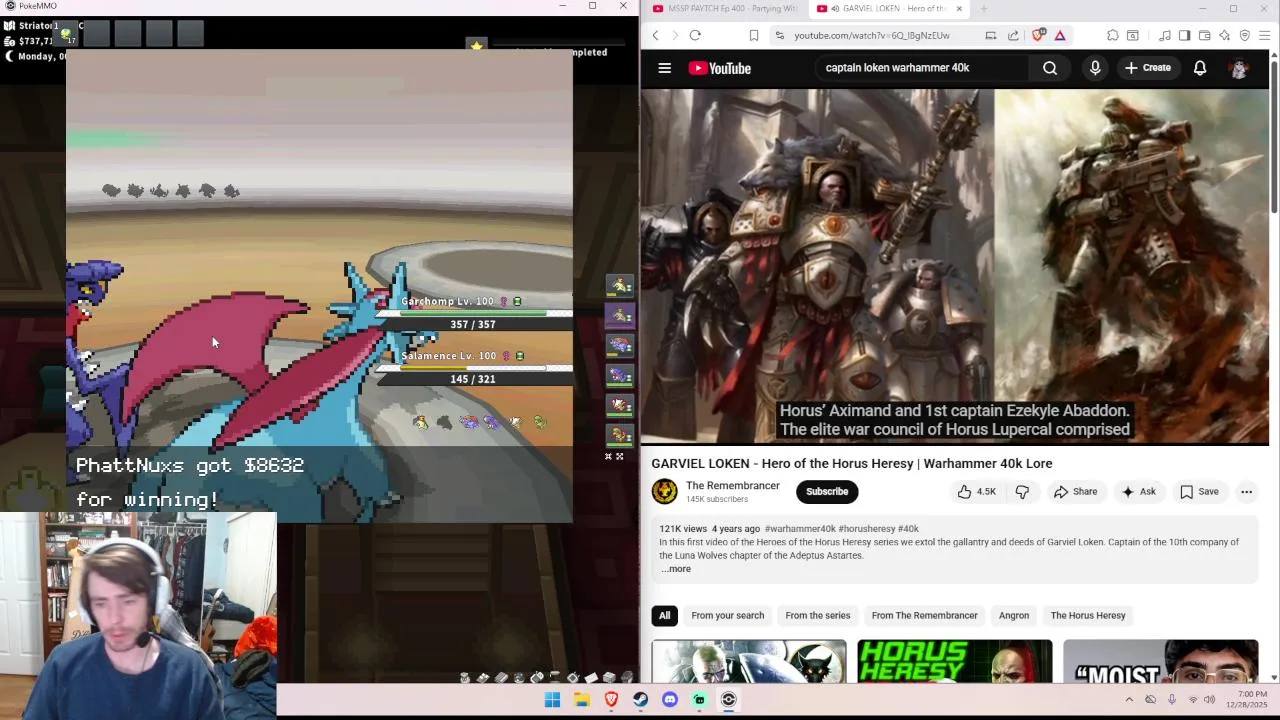Toggle the browser sidebar panel icon
Viewport: 1280px width, 720px height.
pos(1184,35)
